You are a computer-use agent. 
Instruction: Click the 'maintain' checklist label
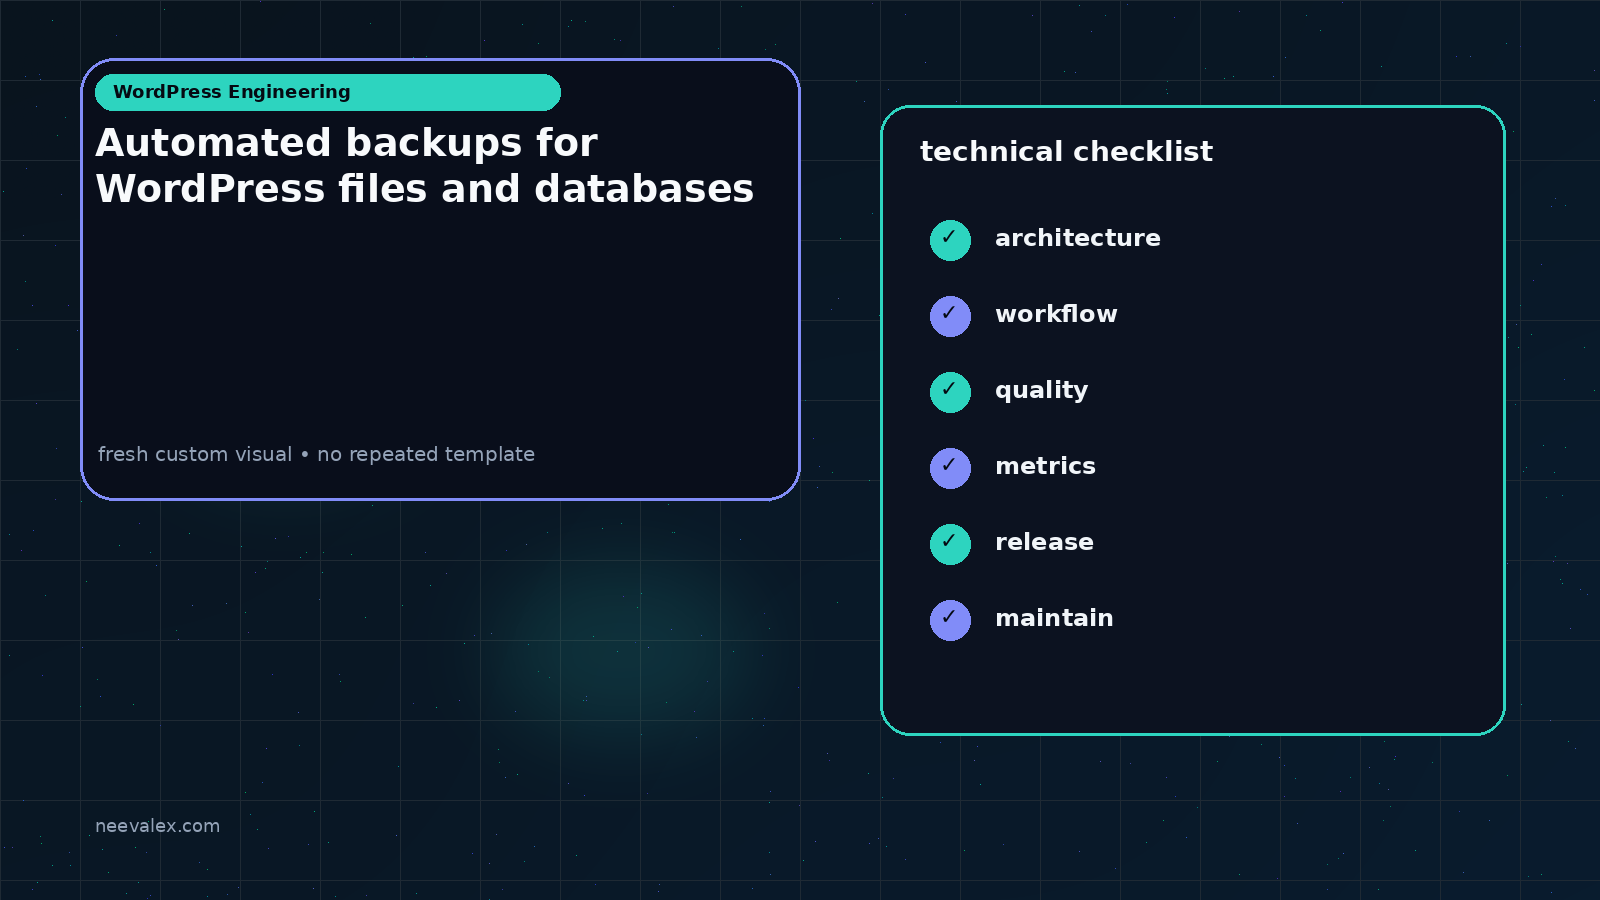click(x=1054, y=618)
